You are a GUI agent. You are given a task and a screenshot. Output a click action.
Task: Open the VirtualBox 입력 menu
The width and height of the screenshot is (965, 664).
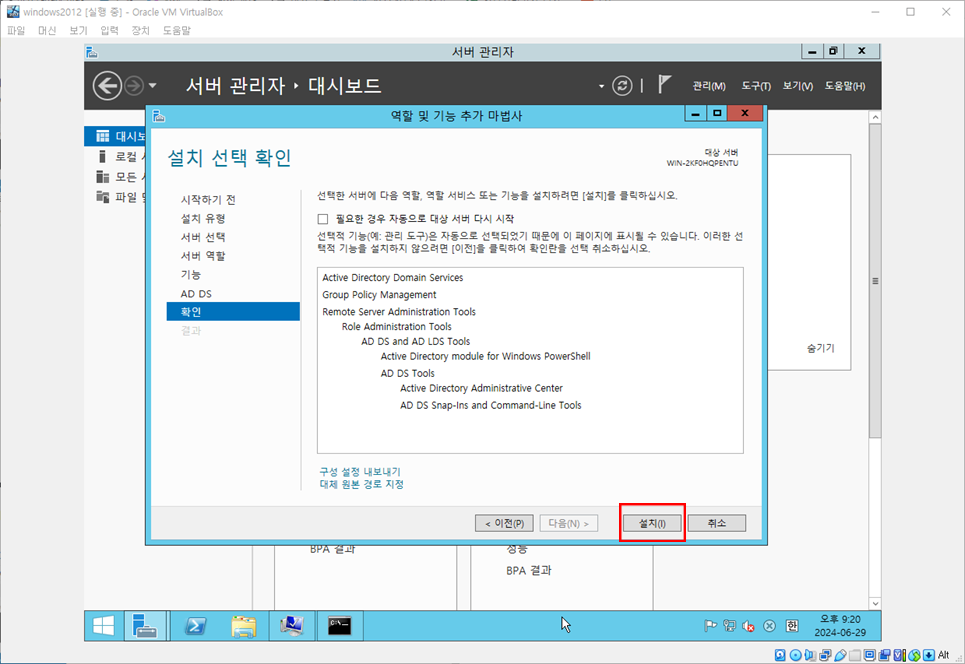[x=109, y=30]
